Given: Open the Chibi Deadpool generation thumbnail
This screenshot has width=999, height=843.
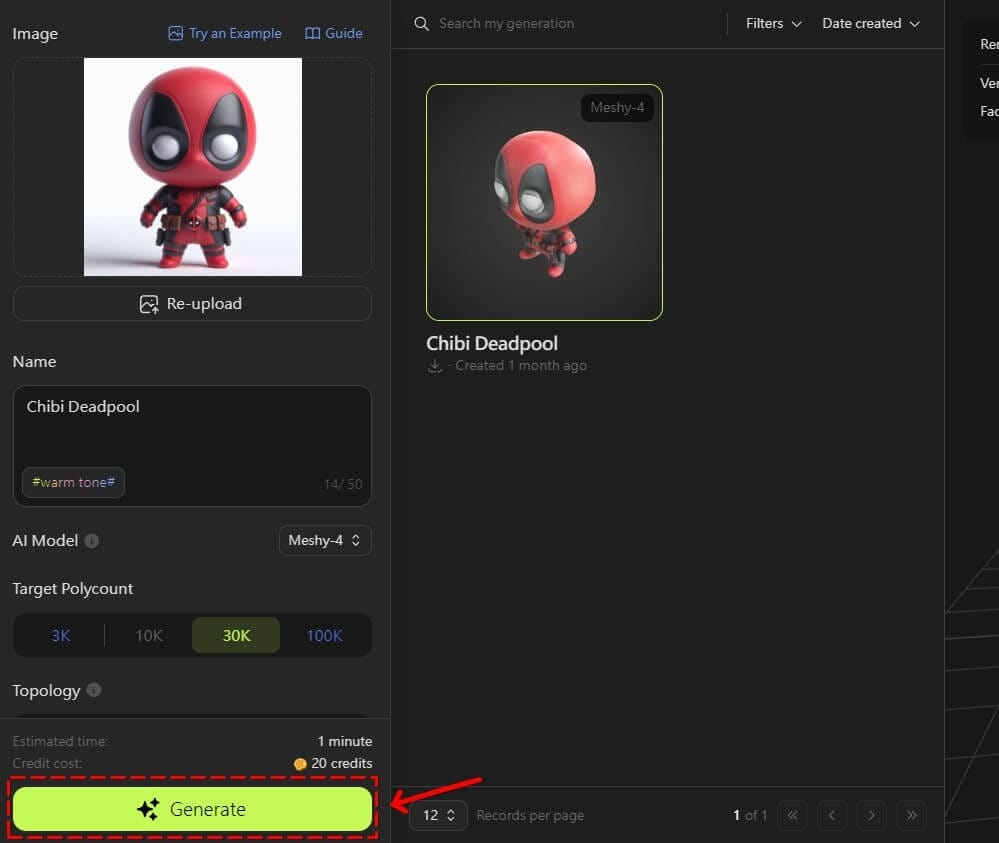Looking at the screenshot, I should 543,202.
